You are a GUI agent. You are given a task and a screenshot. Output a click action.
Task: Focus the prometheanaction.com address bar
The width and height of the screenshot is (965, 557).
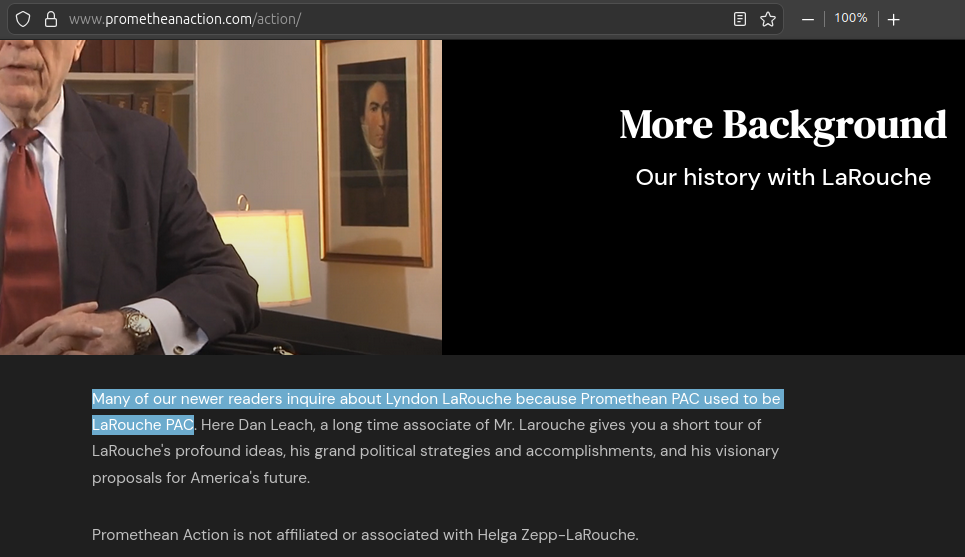click(x=394, y=19)
